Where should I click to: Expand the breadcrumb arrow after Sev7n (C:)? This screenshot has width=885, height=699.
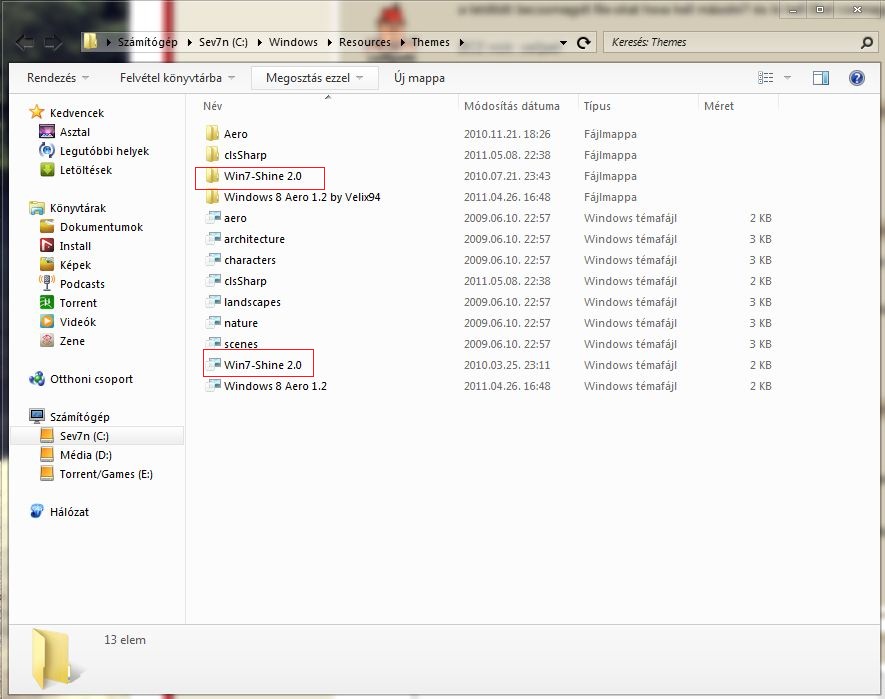coord(259,42)
